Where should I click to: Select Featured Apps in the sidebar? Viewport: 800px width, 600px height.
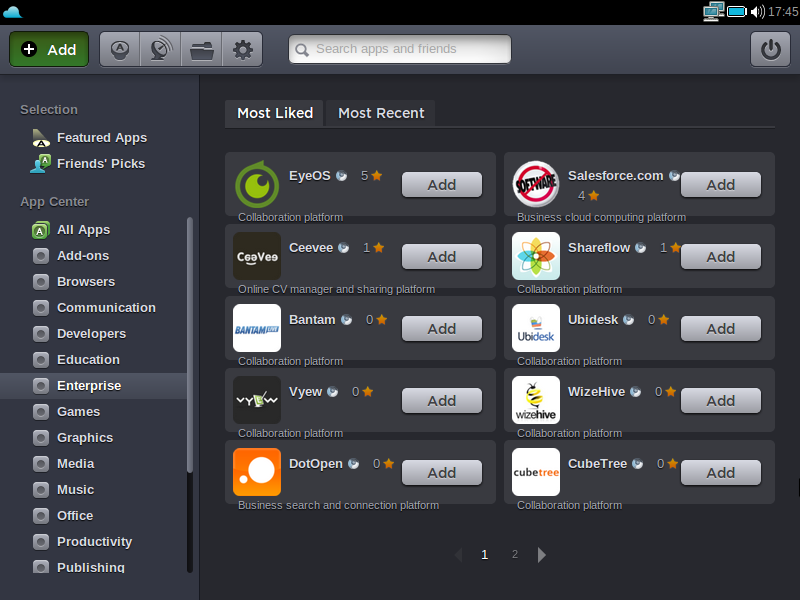click(101, 138)
